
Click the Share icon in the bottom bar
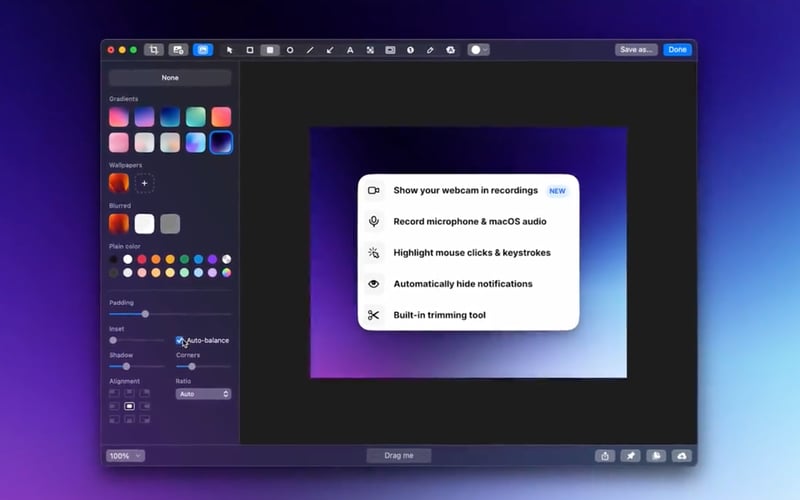point(605,456)
